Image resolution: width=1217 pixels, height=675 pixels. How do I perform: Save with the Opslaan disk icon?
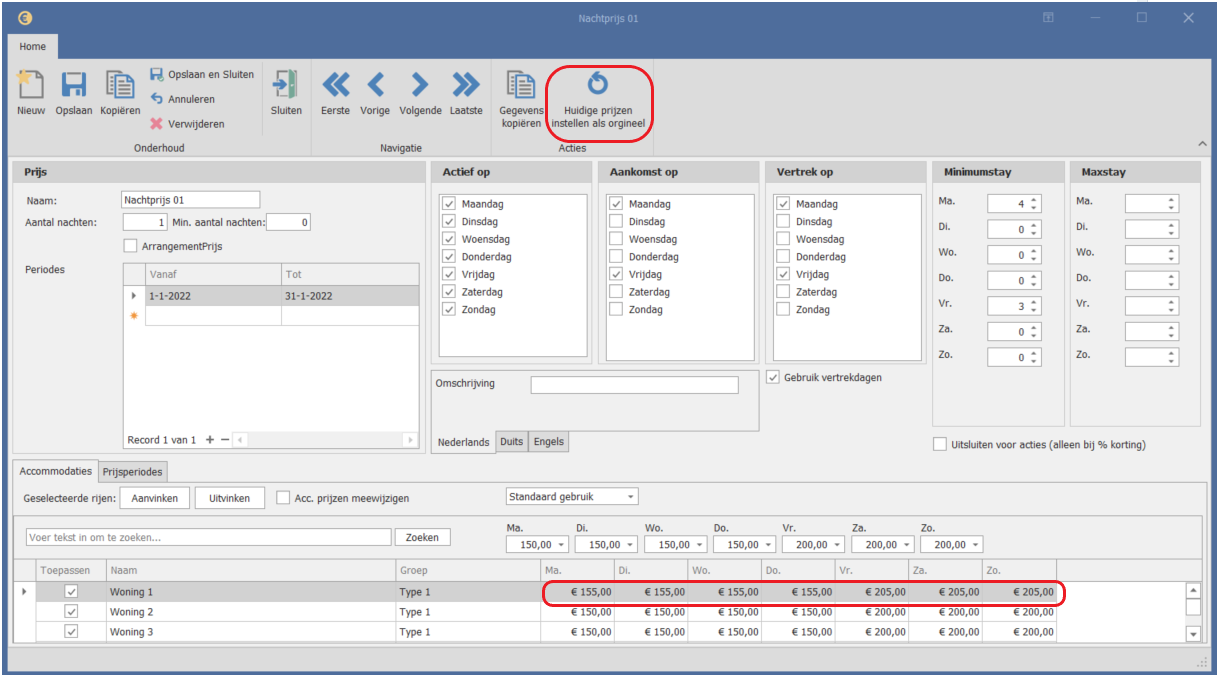point(74,85)
